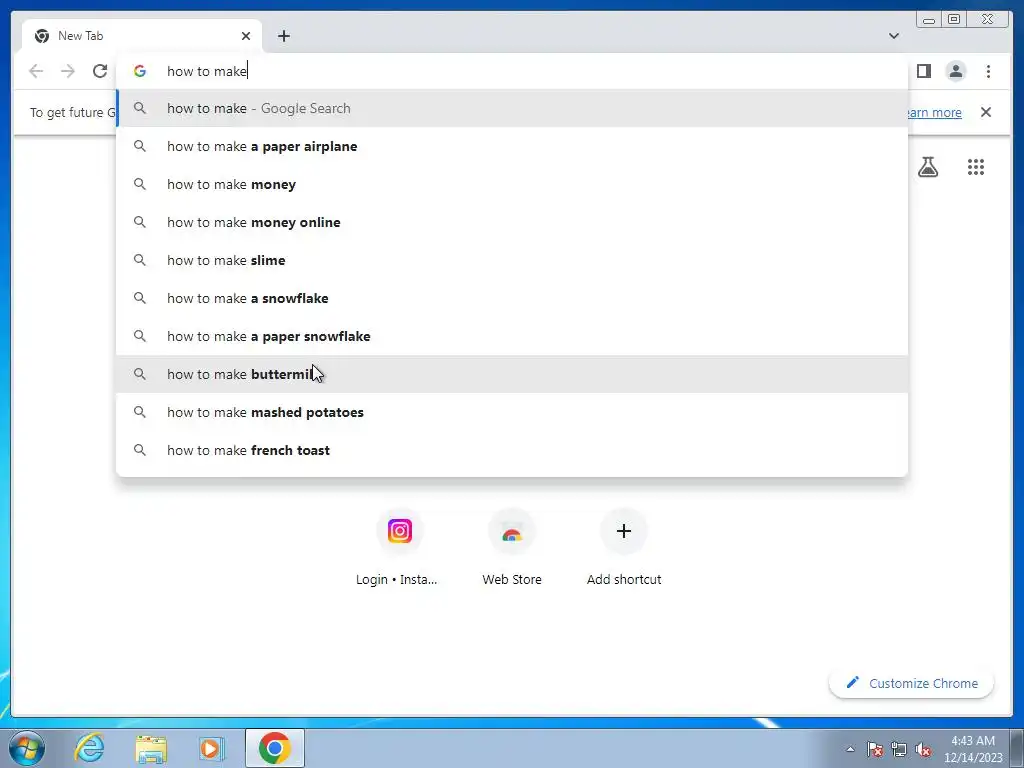
Task: Close the New Tab tab
Action: click(x=246, y=36)
